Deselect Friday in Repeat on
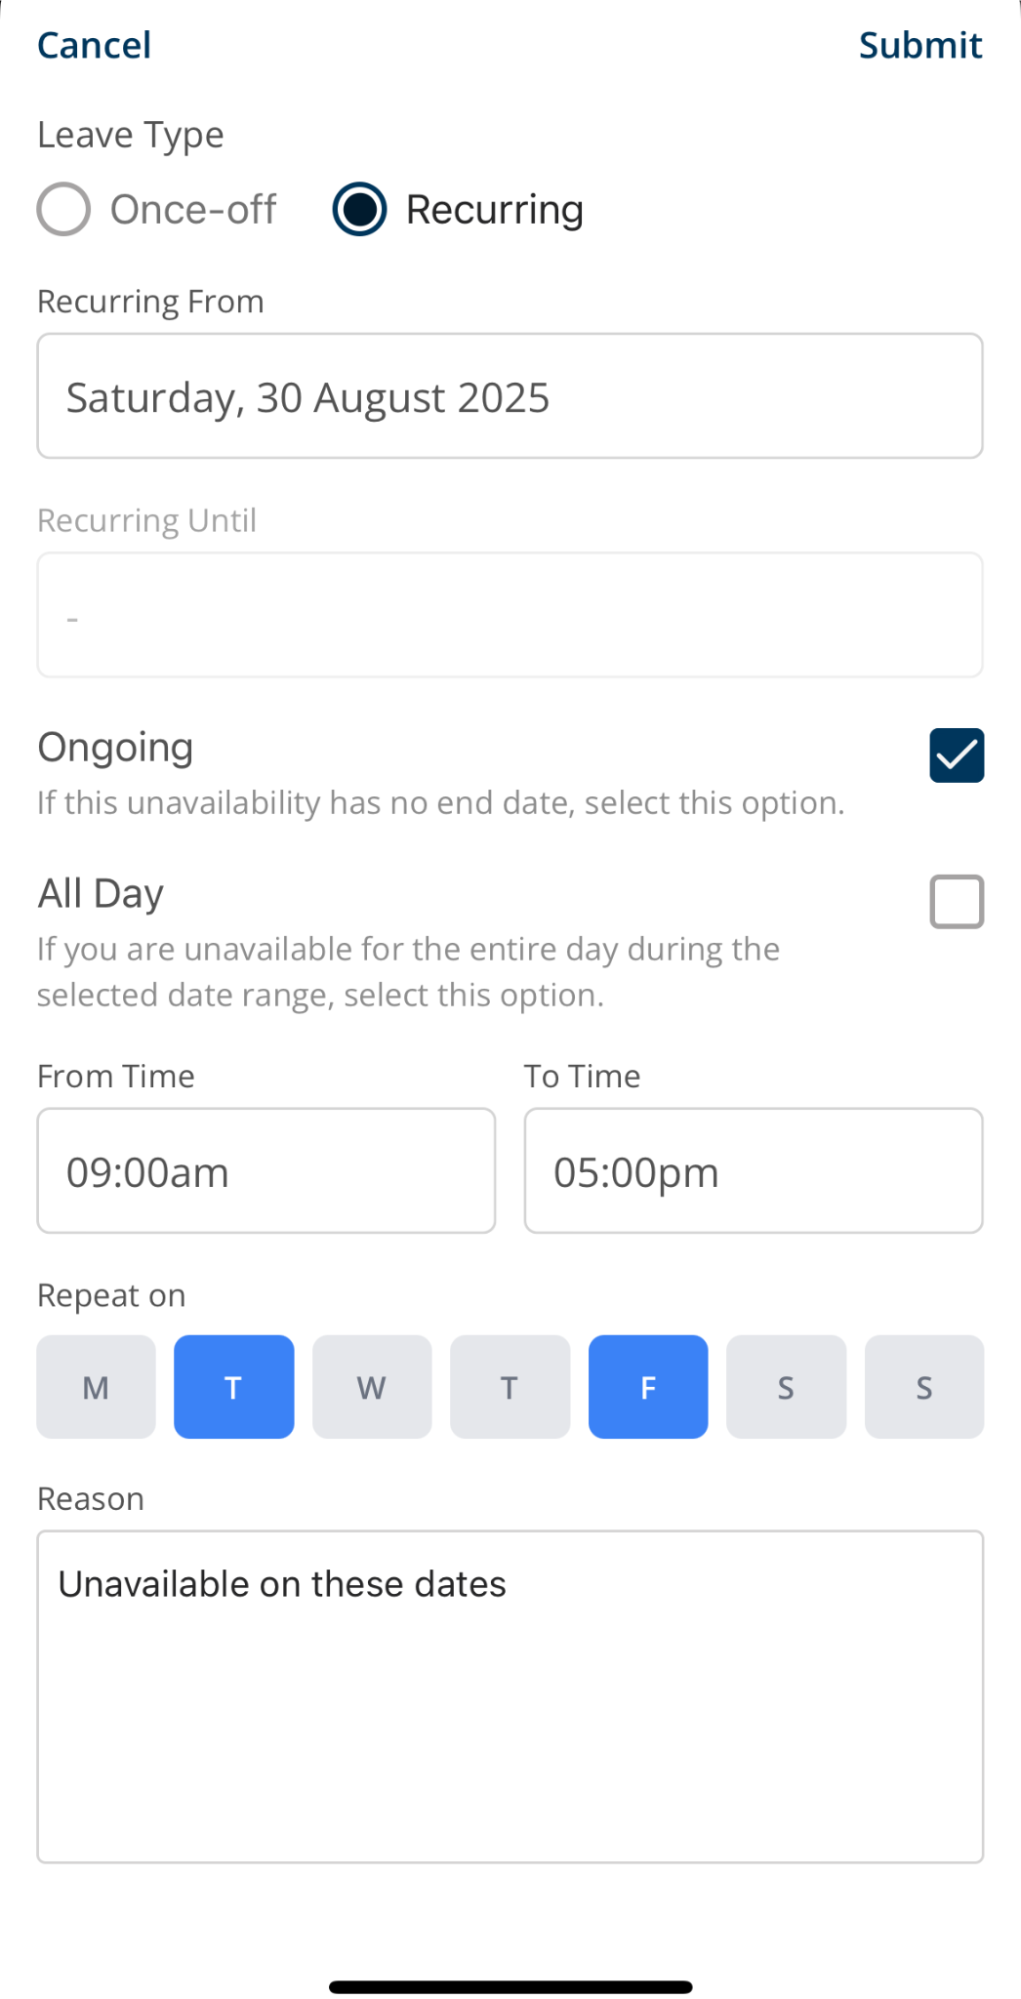The image size is (1021, 1999). click(648, 1387)
